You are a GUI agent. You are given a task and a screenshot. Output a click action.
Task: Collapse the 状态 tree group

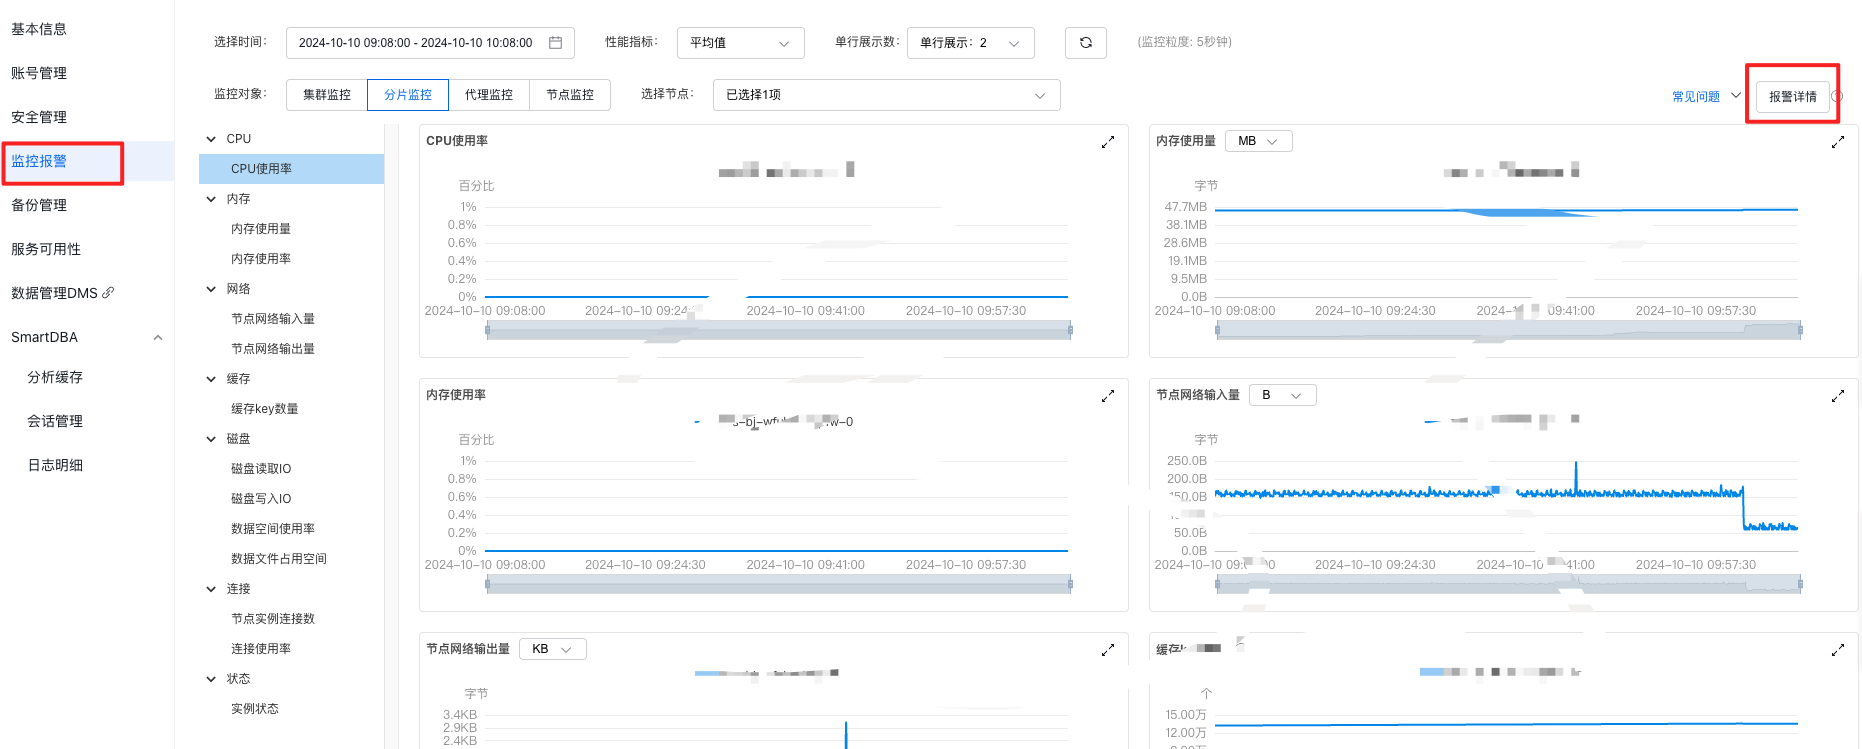click(211, 679)
